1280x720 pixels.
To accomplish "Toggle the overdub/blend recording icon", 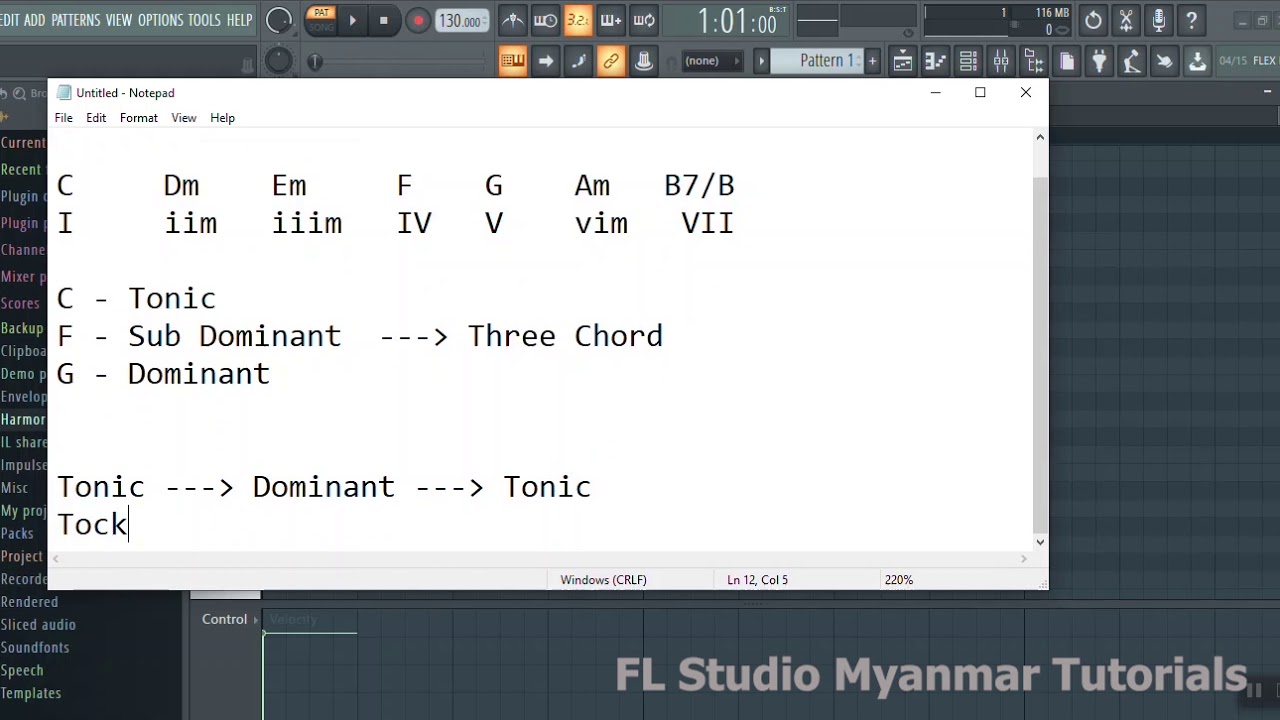I will (611, 20).
